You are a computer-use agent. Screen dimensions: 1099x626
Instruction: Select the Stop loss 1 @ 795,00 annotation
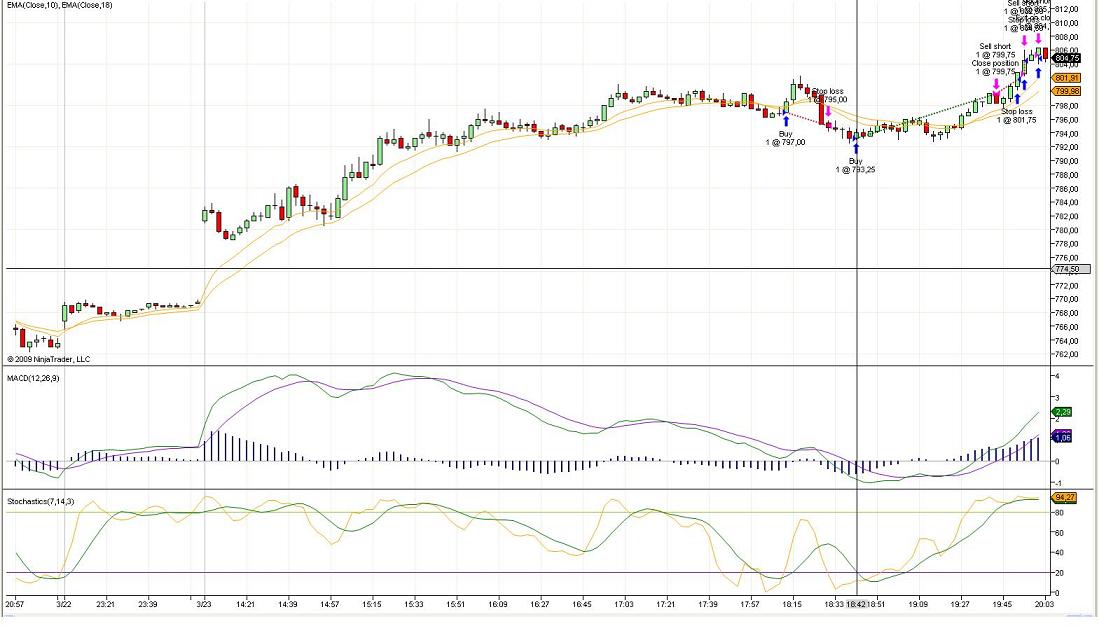coord(828,95)
